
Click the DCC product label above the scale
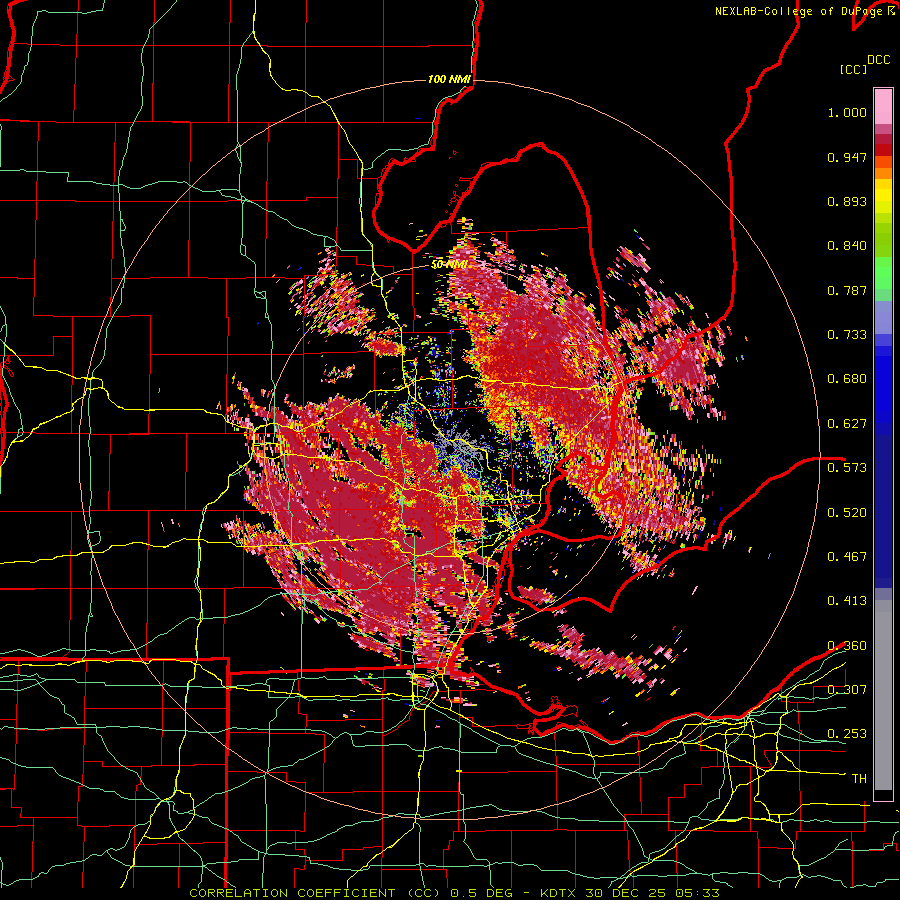[x=879, y=60]
